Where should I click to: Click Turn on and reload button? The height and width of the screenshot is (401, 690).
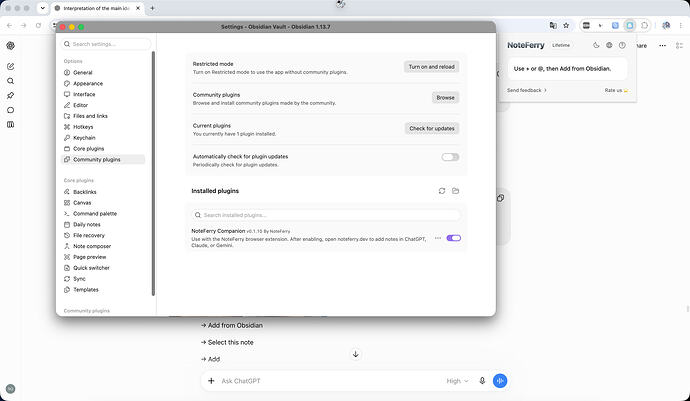point(431,67)
